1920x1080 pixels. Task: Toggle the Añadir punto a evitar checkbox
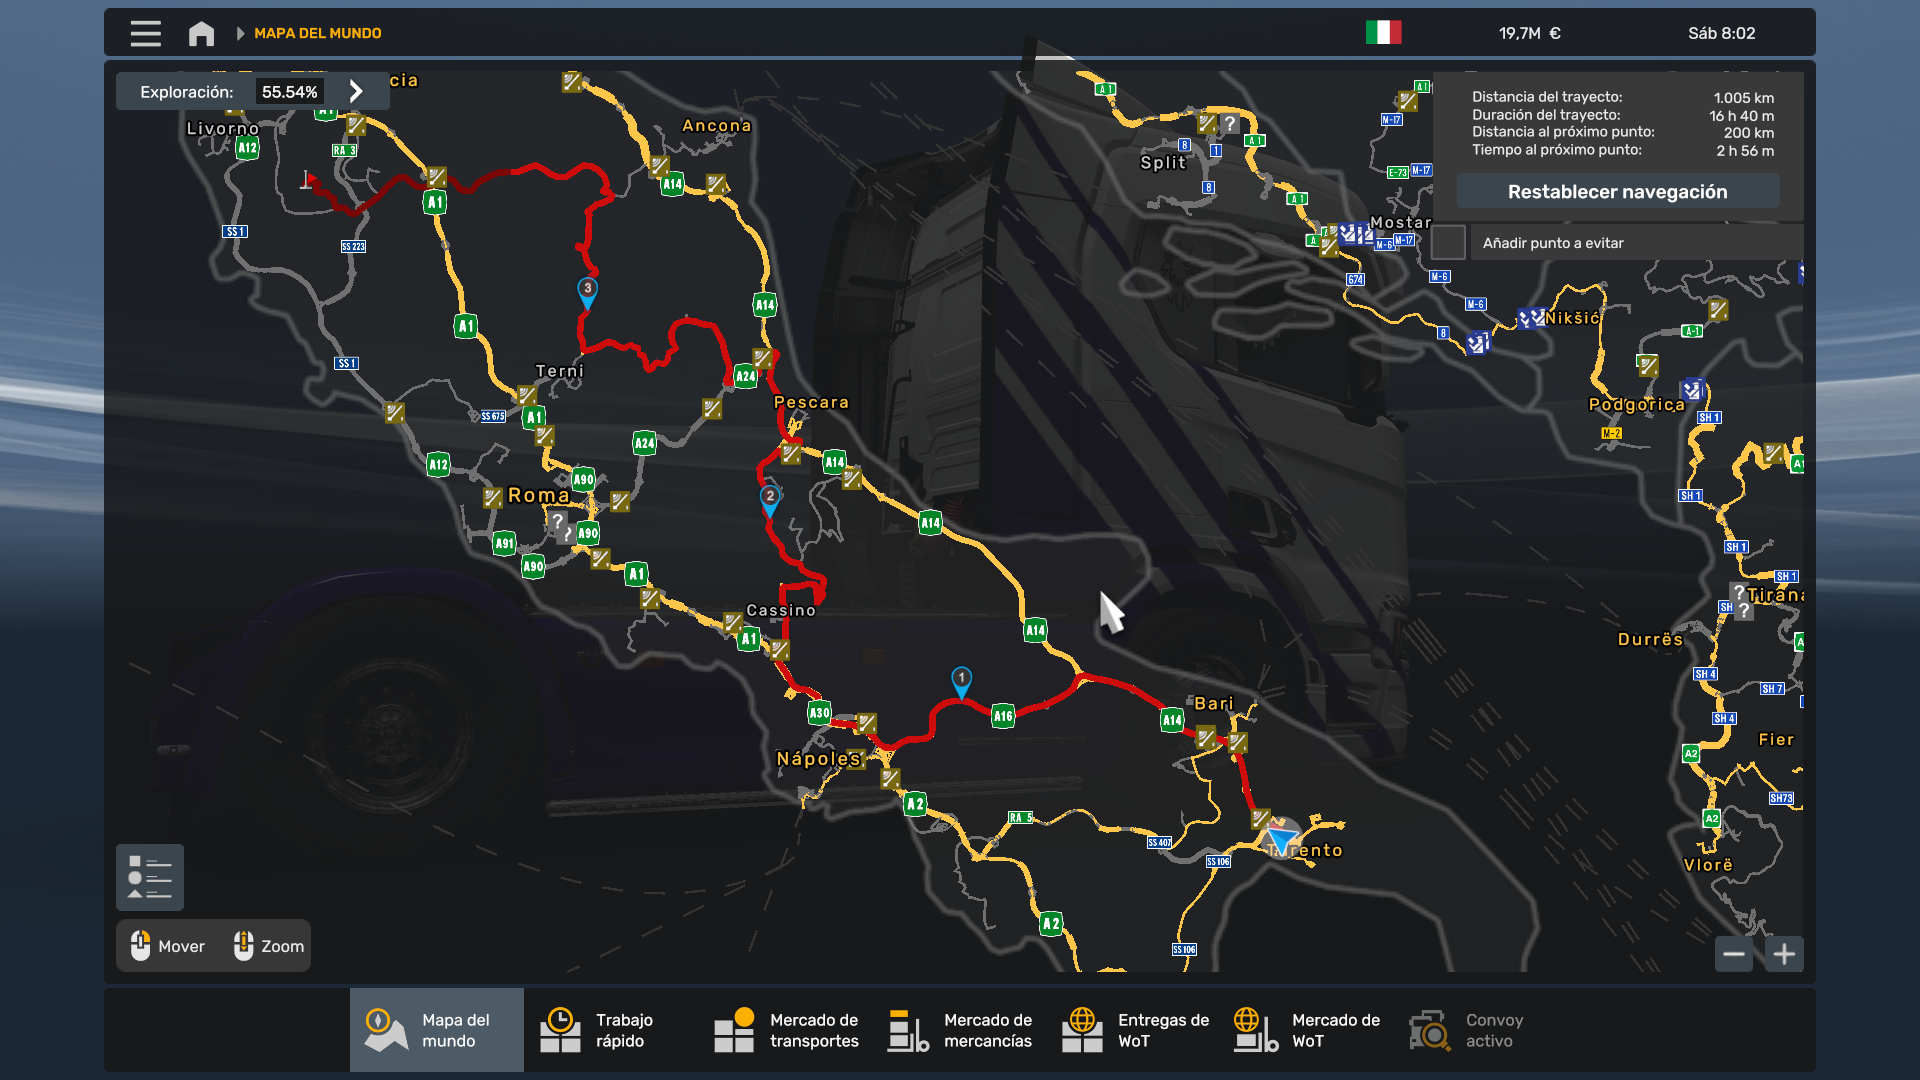click(1448, 243)
